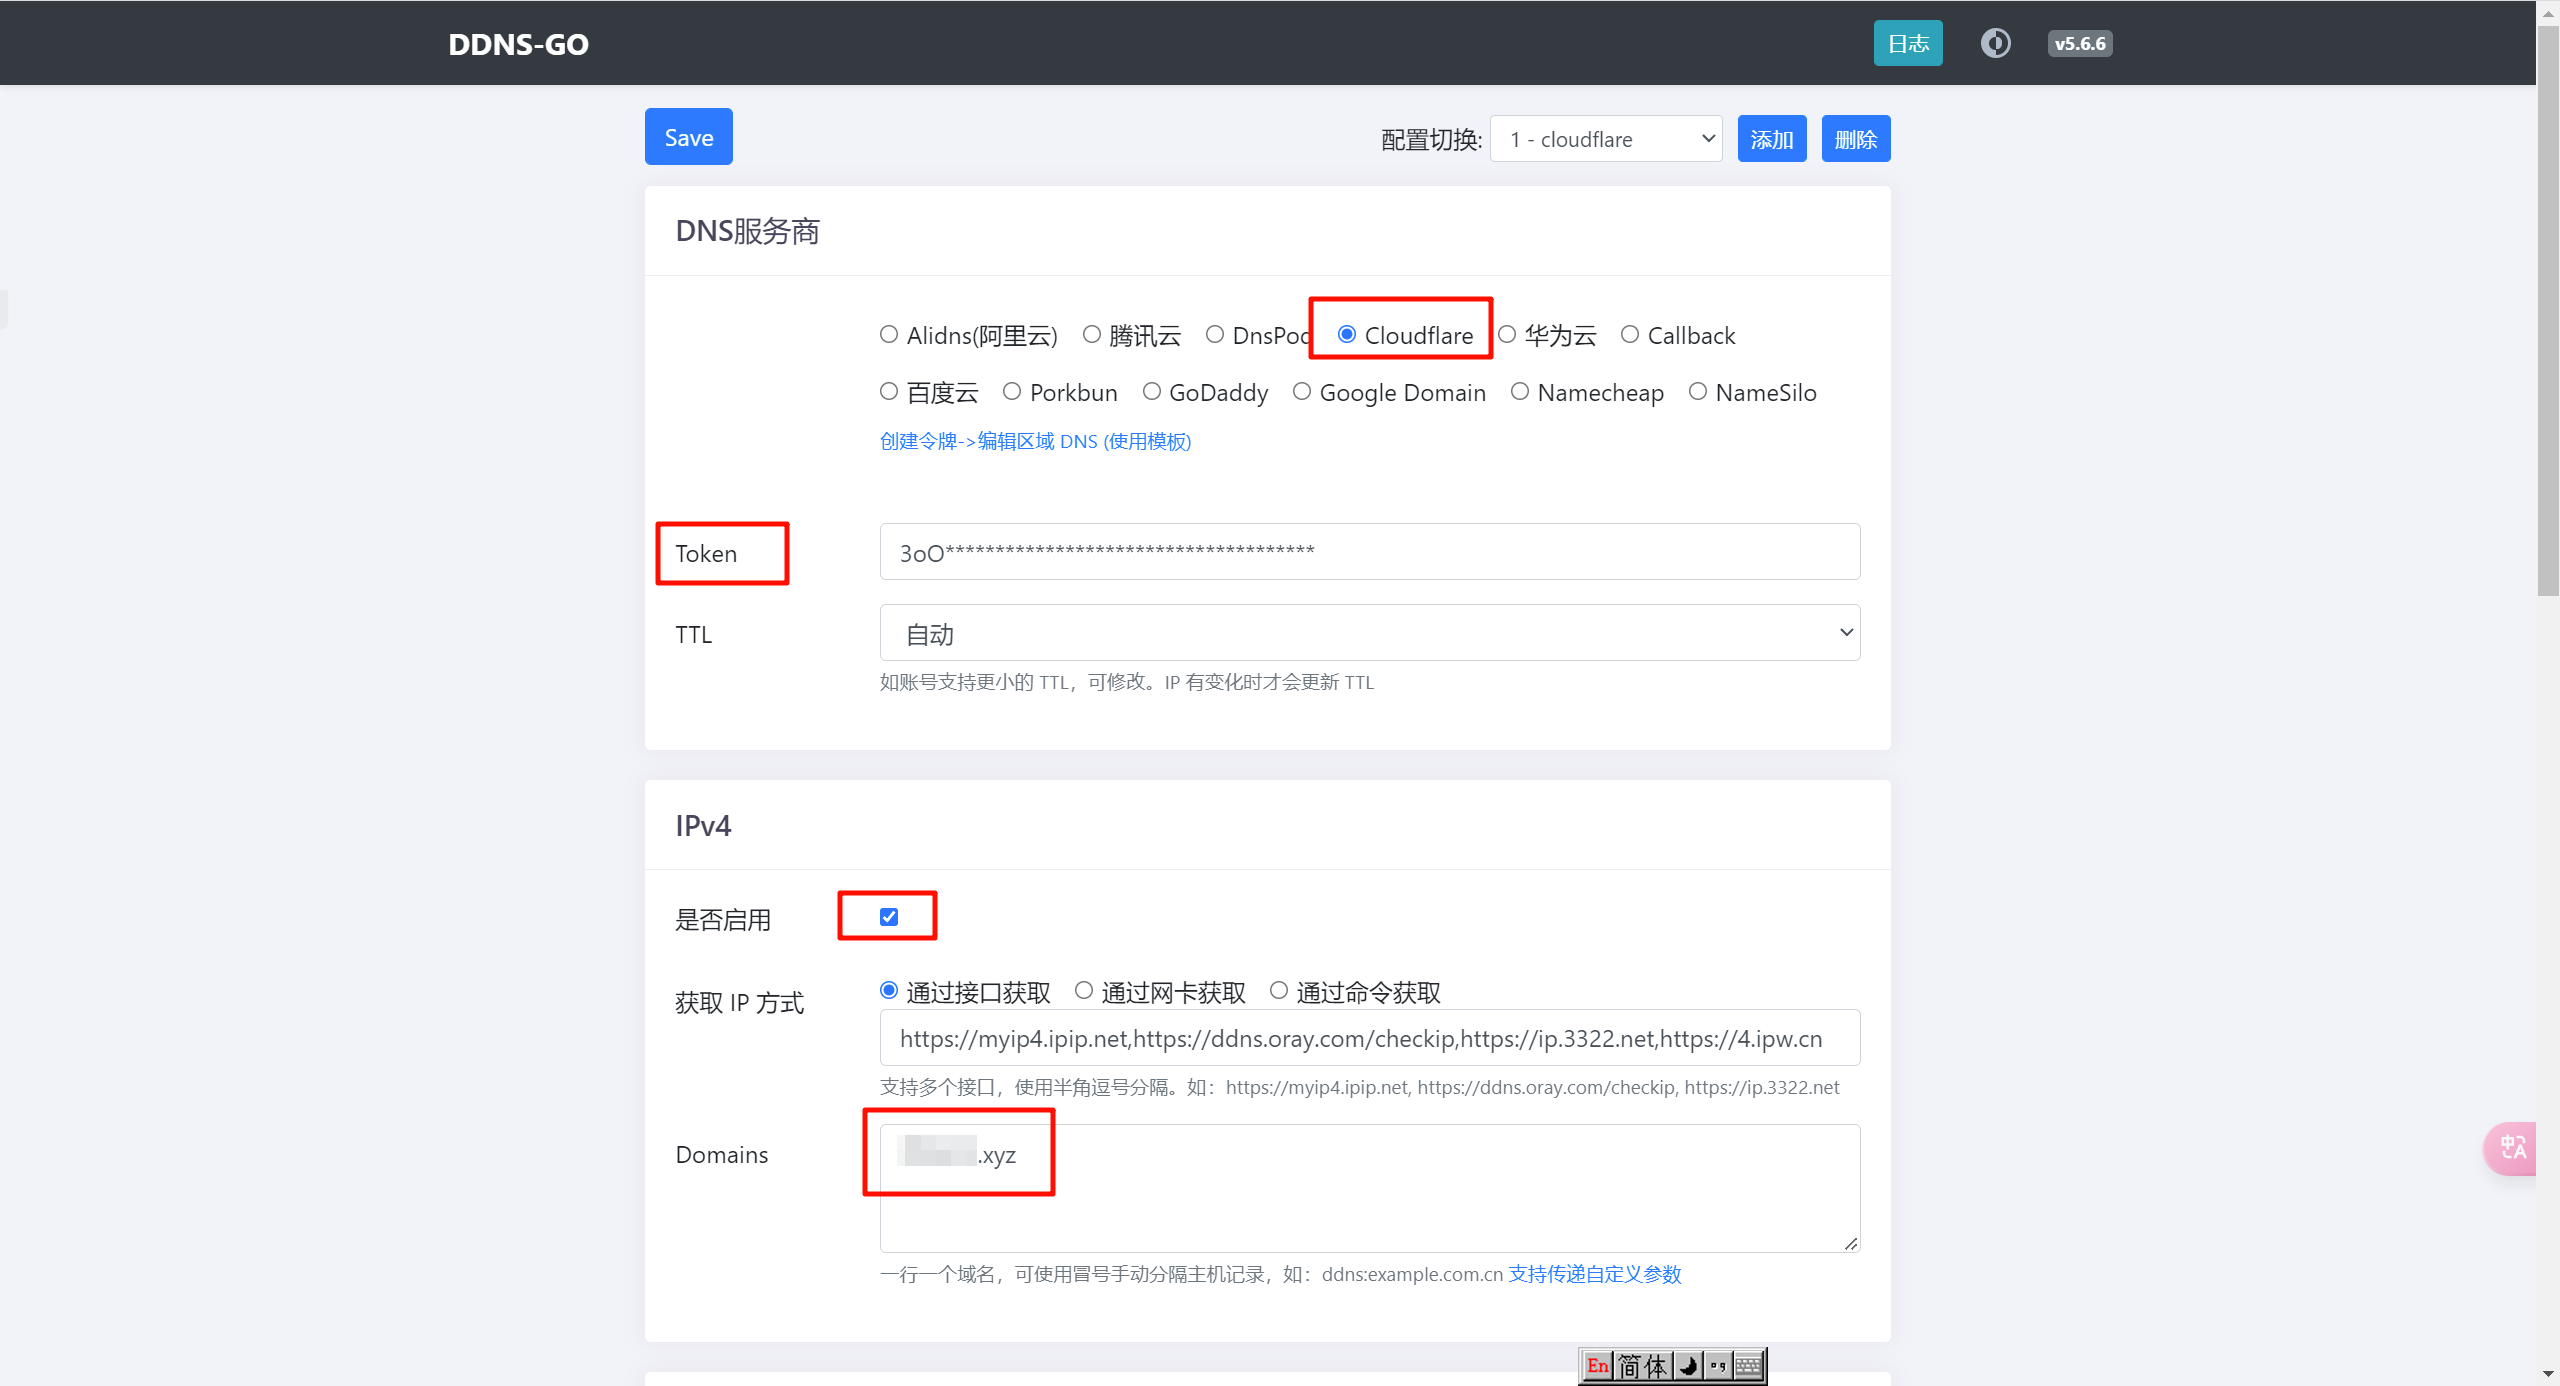Open the IME soft keyboard icon
2560x1386 pixels.
pyautogui.click(x=1749, y=1365)
